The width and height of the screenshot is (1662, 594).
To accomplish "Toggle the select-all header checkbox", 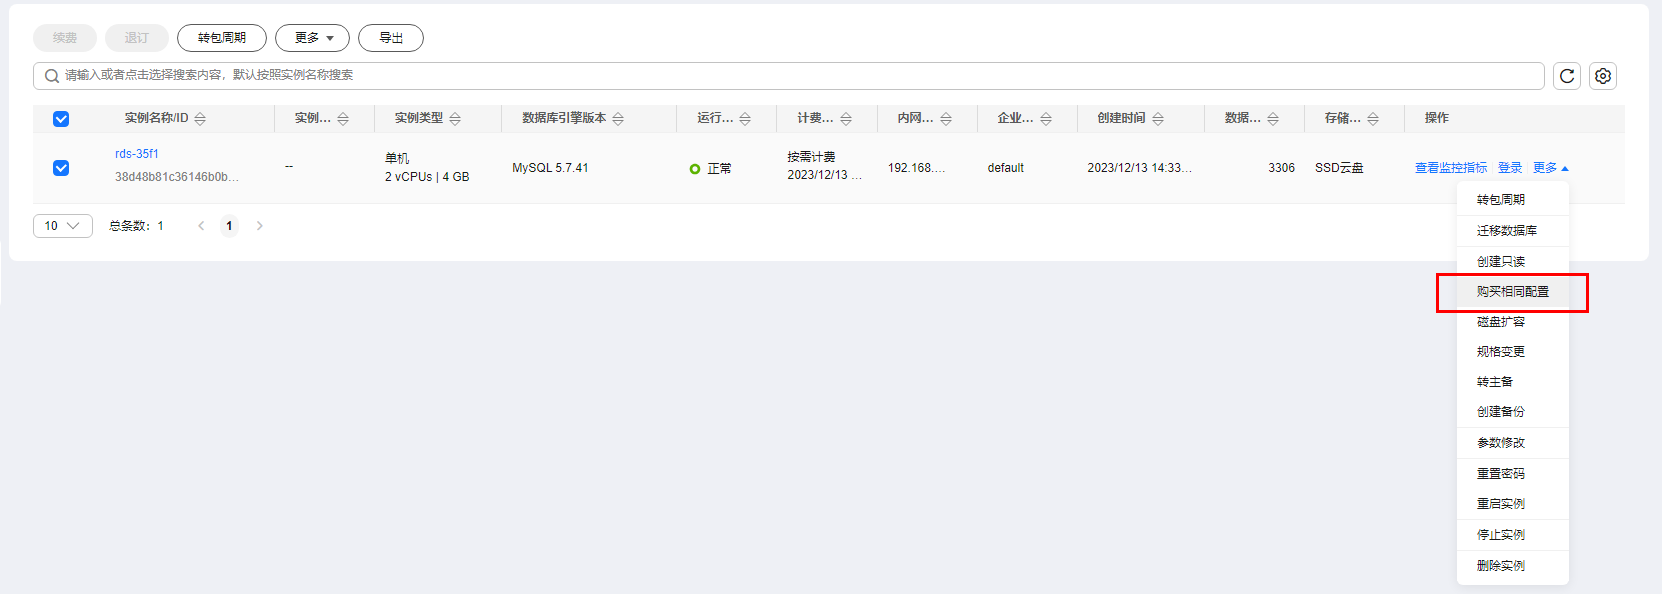I will click(61, 119).
